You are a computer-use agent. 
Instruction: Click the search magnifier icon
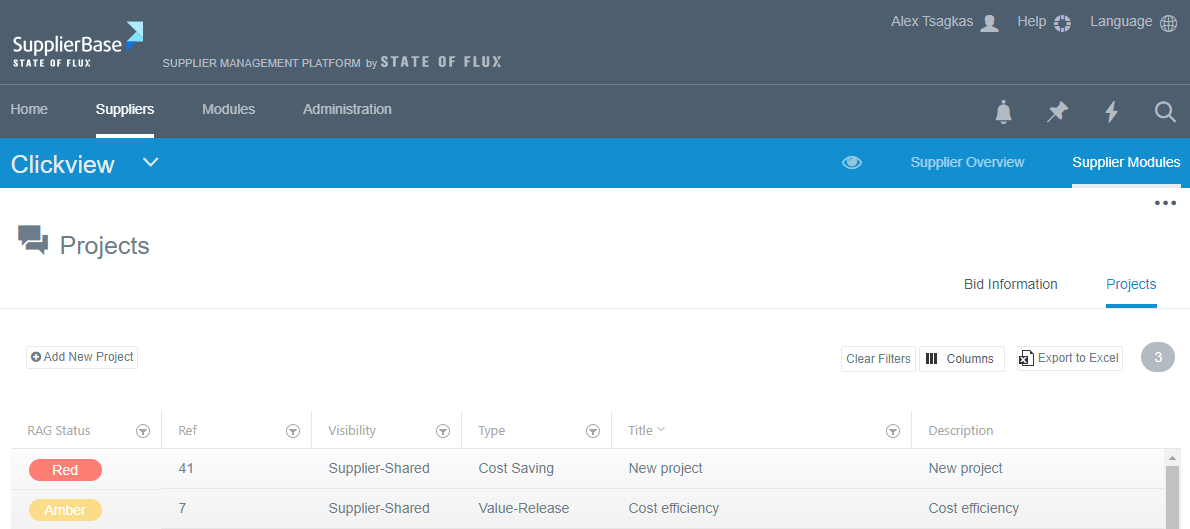pyautogui.click(x=1165, y=112)
